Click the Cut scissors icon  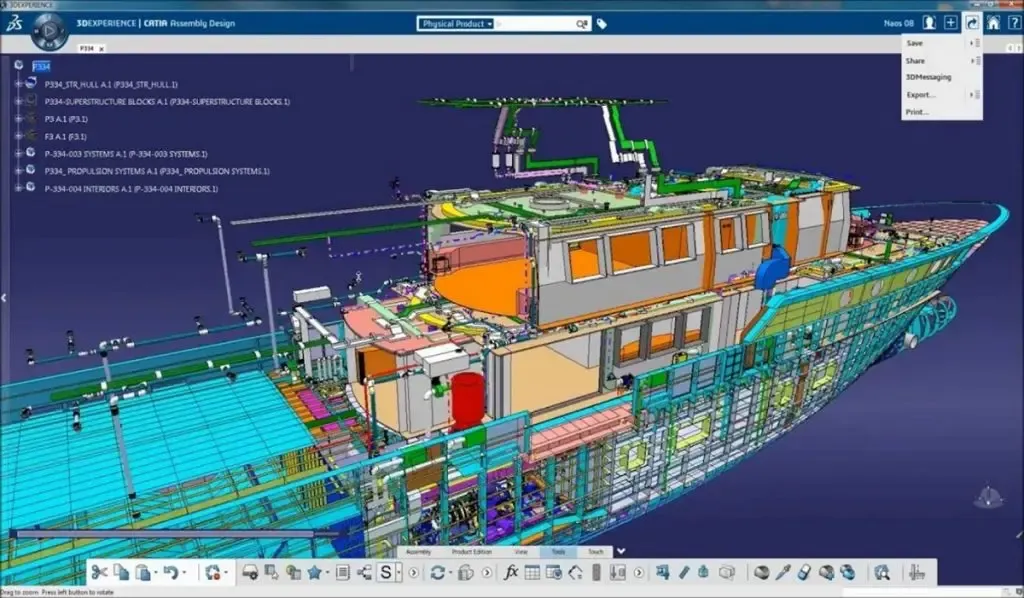[x=99, y=572]
